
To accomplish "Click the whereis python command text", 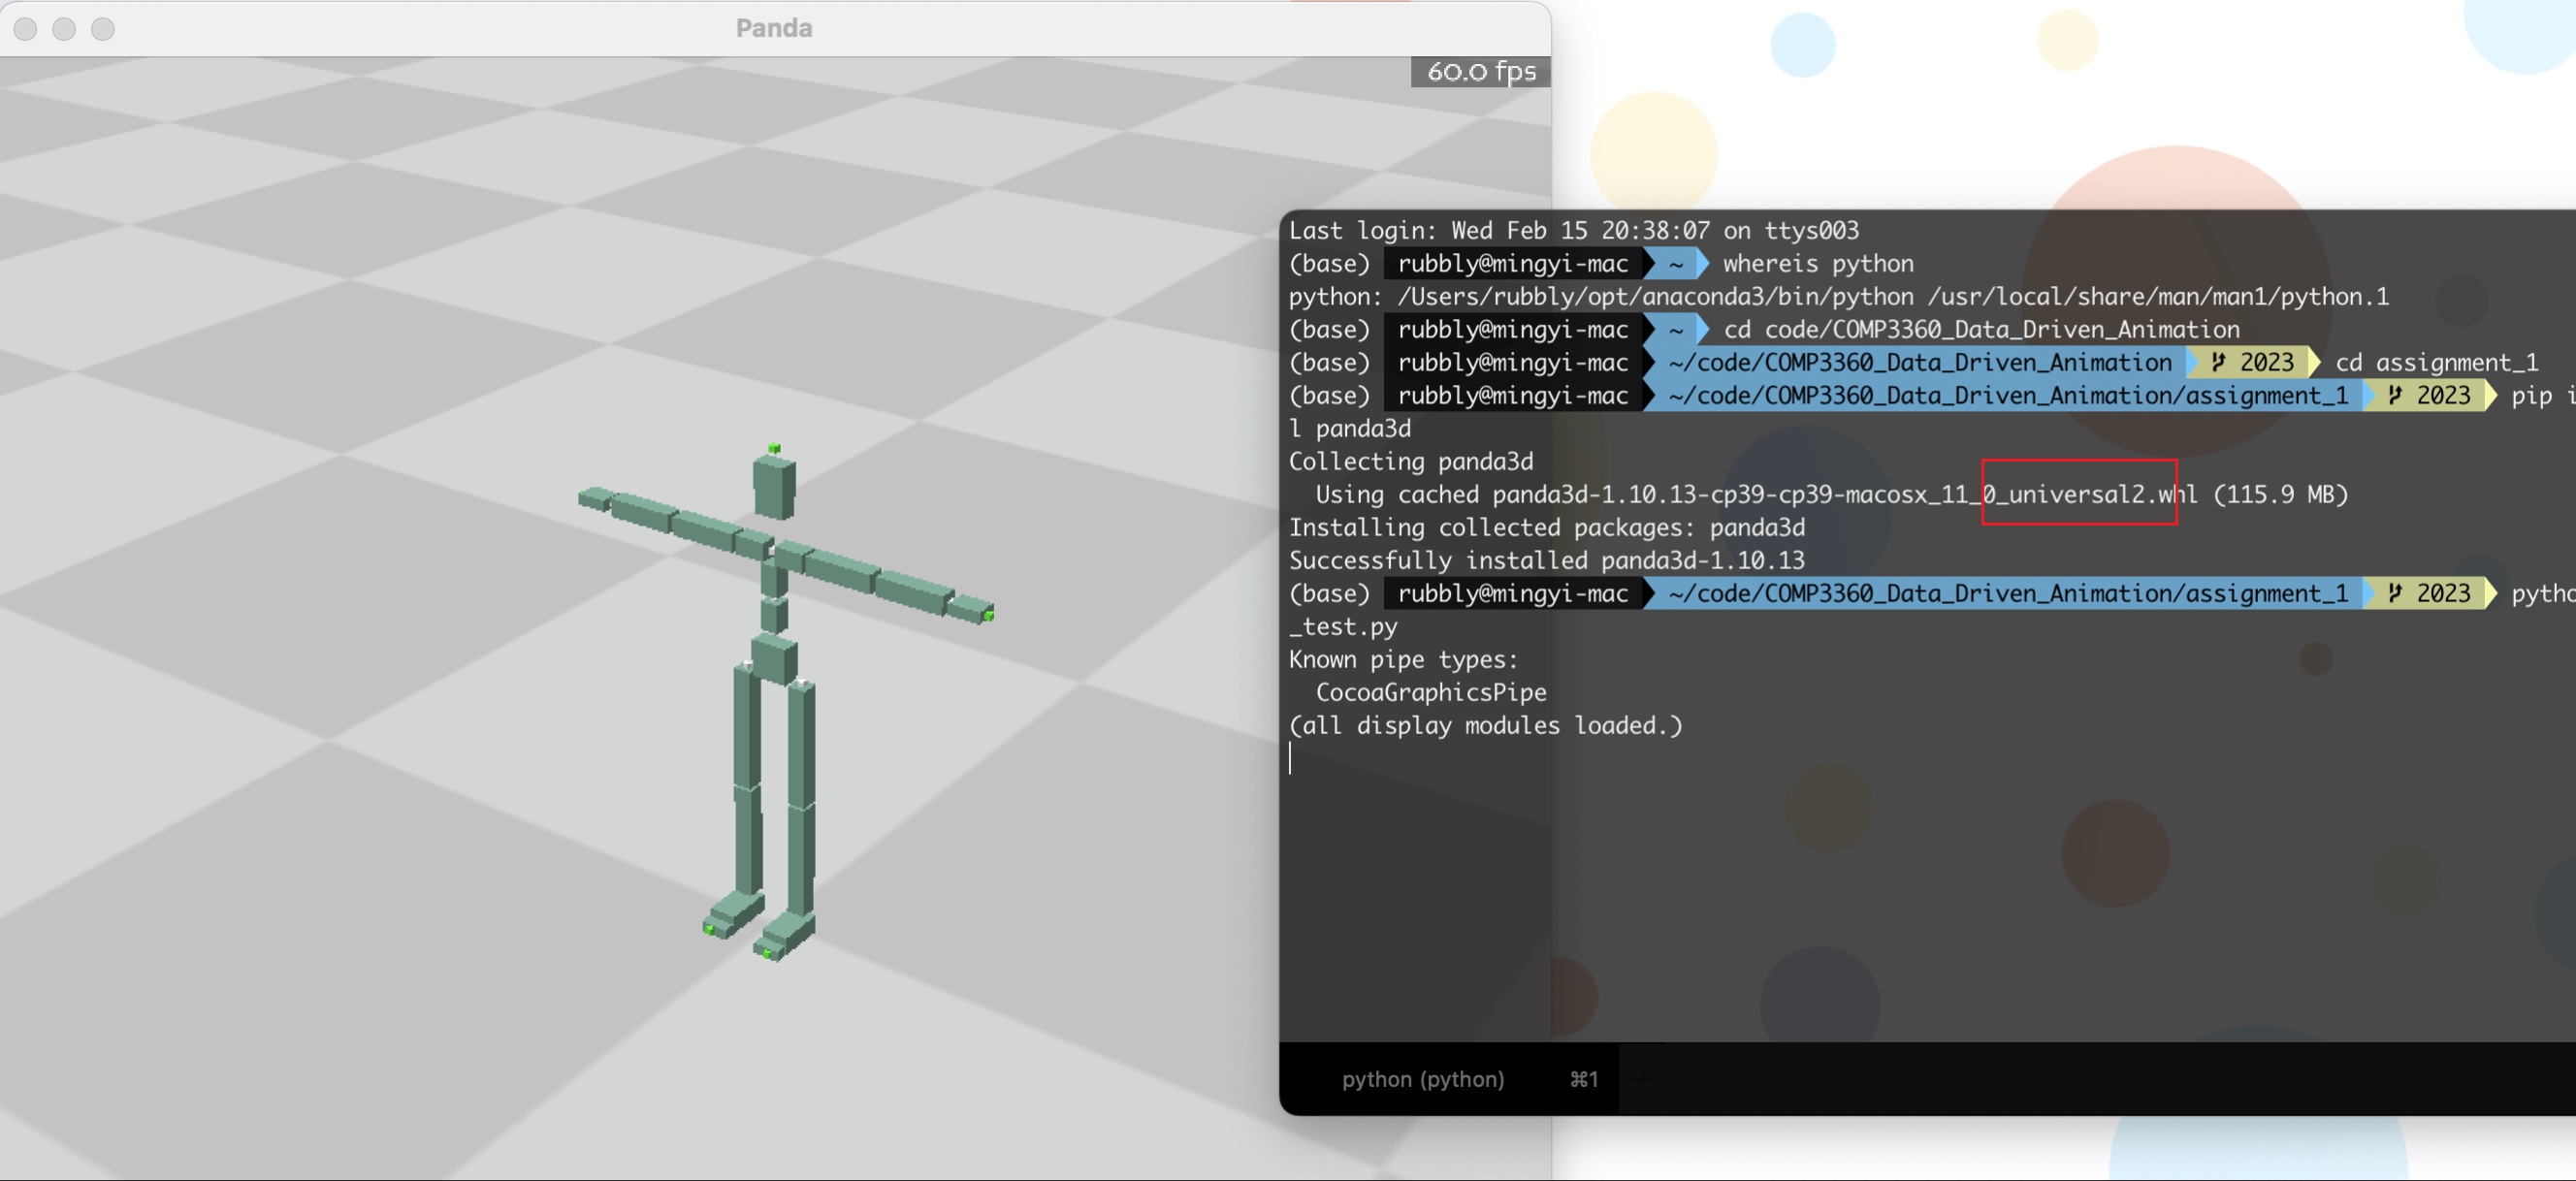I will pos(1817,263).
